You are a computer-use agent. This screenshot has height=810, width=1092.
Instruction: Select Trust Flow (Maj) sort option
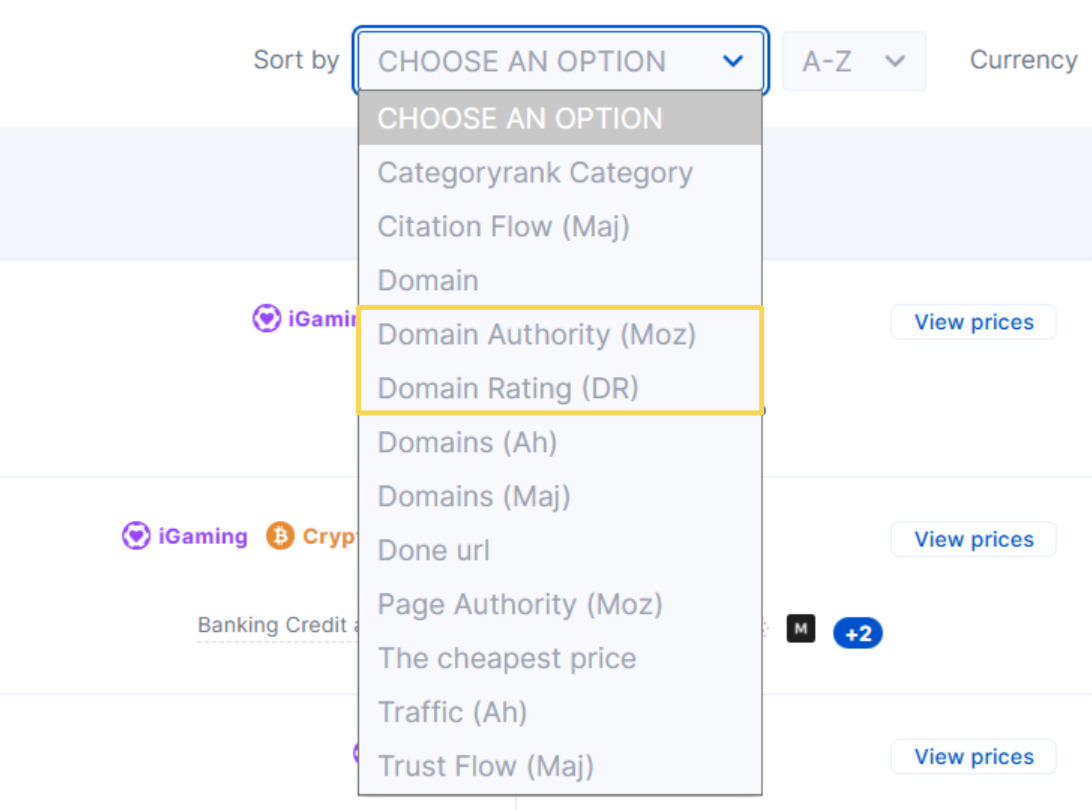(x=487, y=766)
